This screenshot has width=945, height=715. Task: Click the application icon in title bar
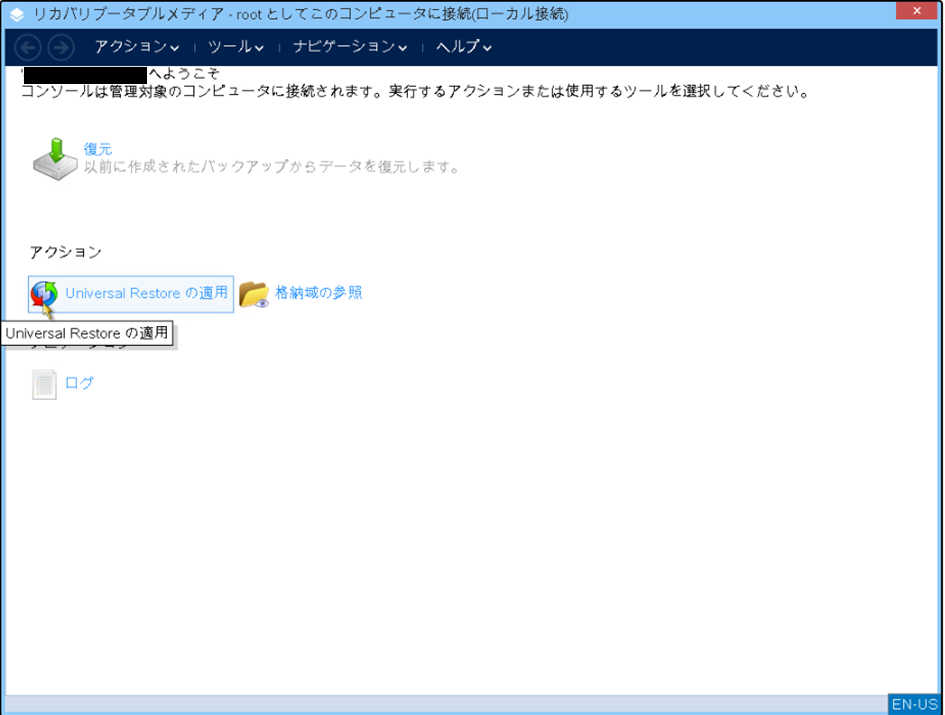click(17, 14)
